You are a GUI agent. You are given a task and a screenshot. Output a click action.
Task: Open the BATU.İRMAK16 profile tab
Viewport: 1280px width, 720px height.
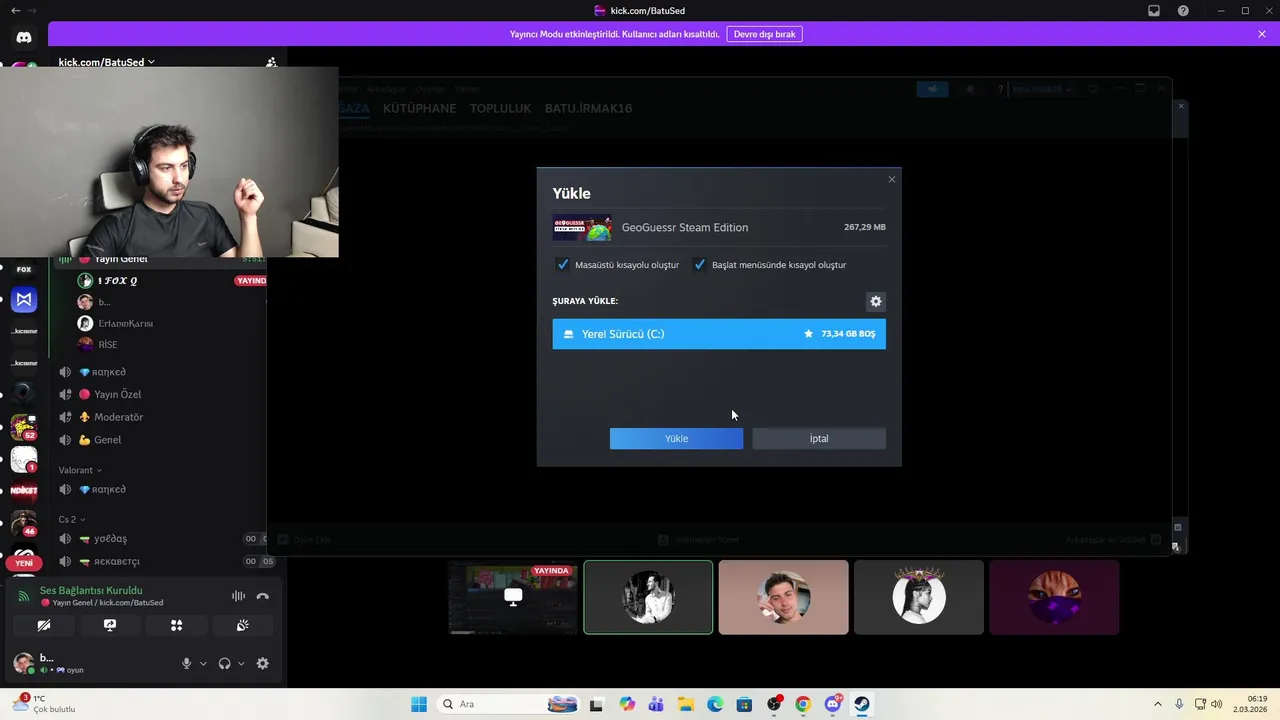588,108
